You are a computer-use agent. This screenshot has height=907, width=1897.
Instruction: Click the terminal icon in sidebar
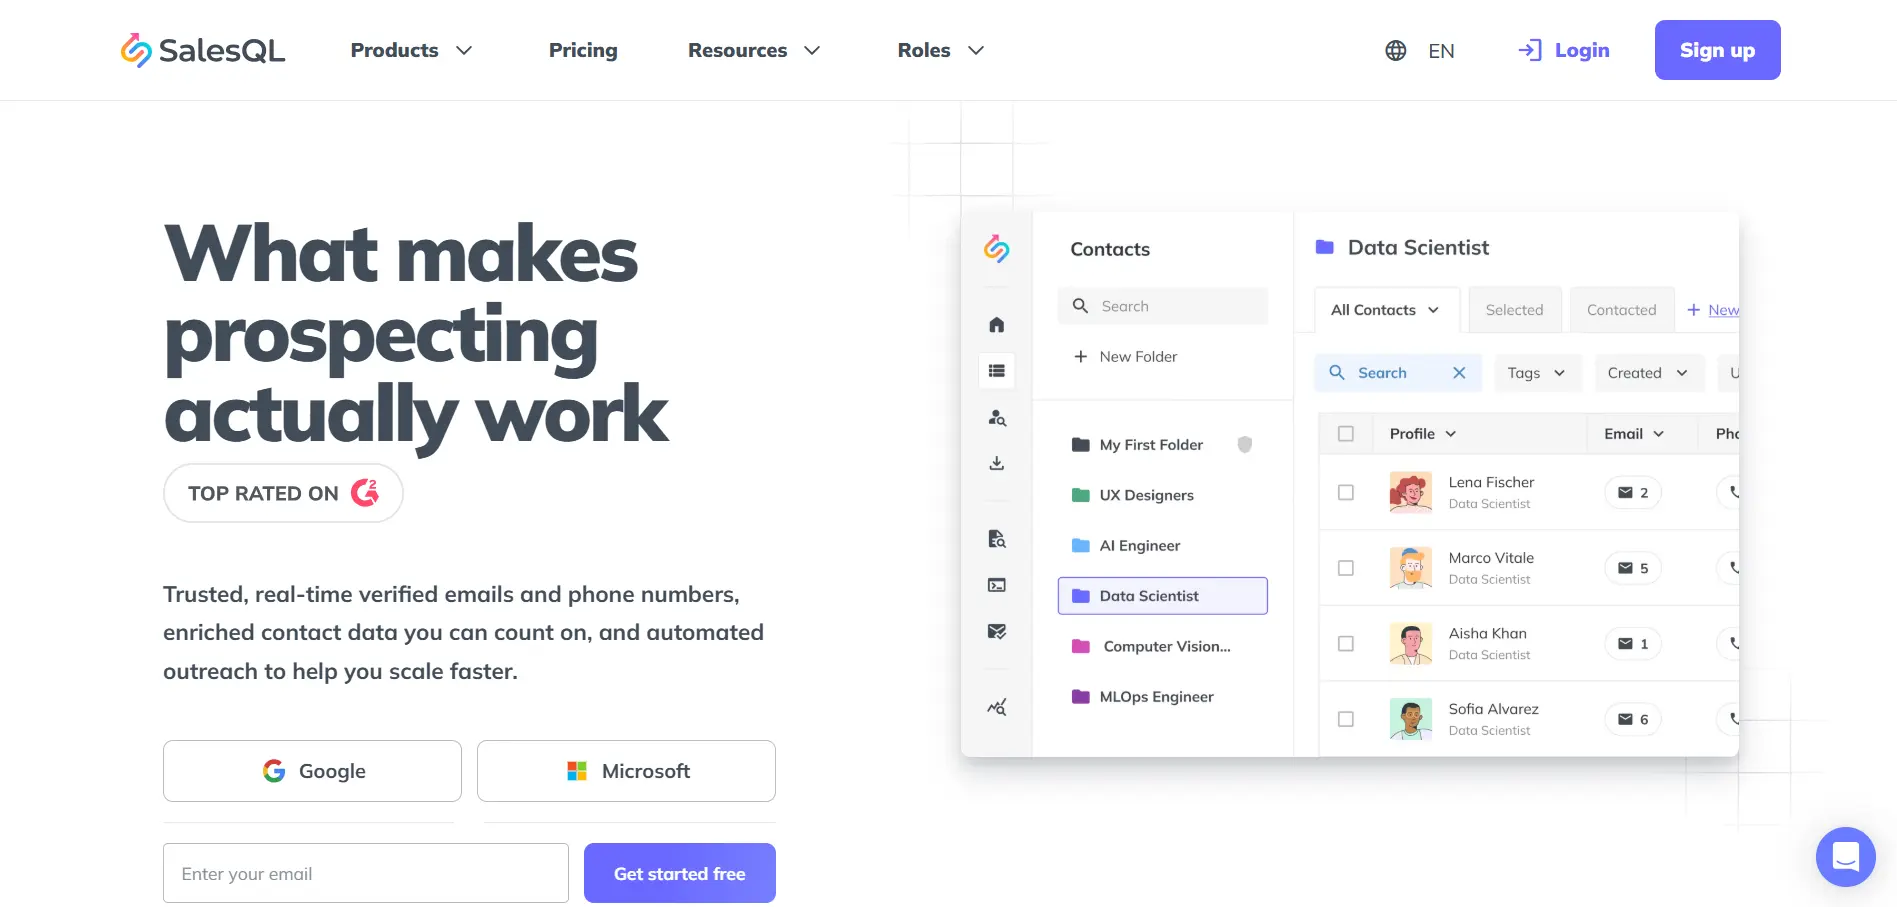[x=997, y=585]
